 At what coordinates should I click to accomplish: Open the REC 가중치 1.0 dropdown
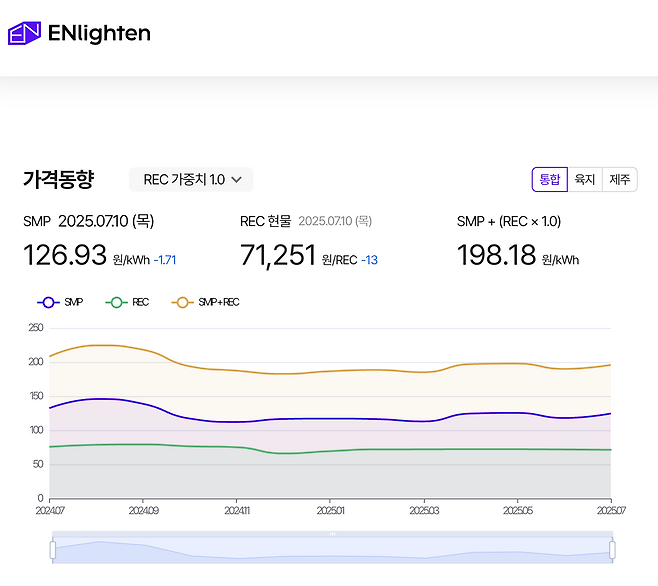point(191,180)
